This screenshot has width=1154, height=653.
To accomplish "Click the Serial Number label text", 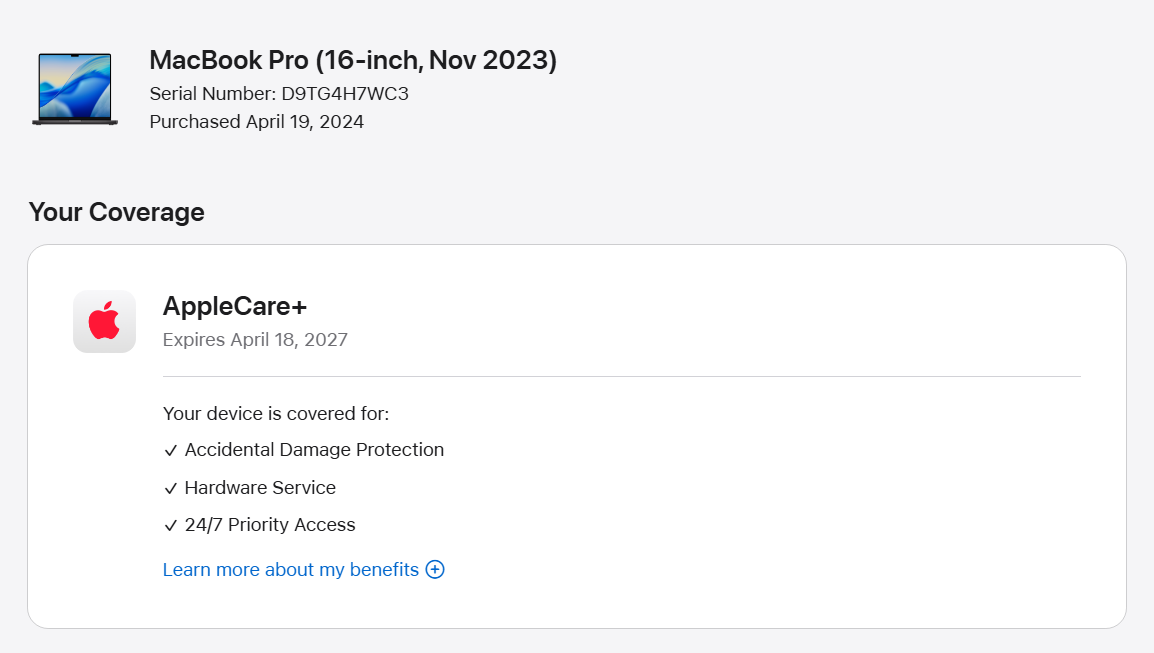I will tap(213, 94).
